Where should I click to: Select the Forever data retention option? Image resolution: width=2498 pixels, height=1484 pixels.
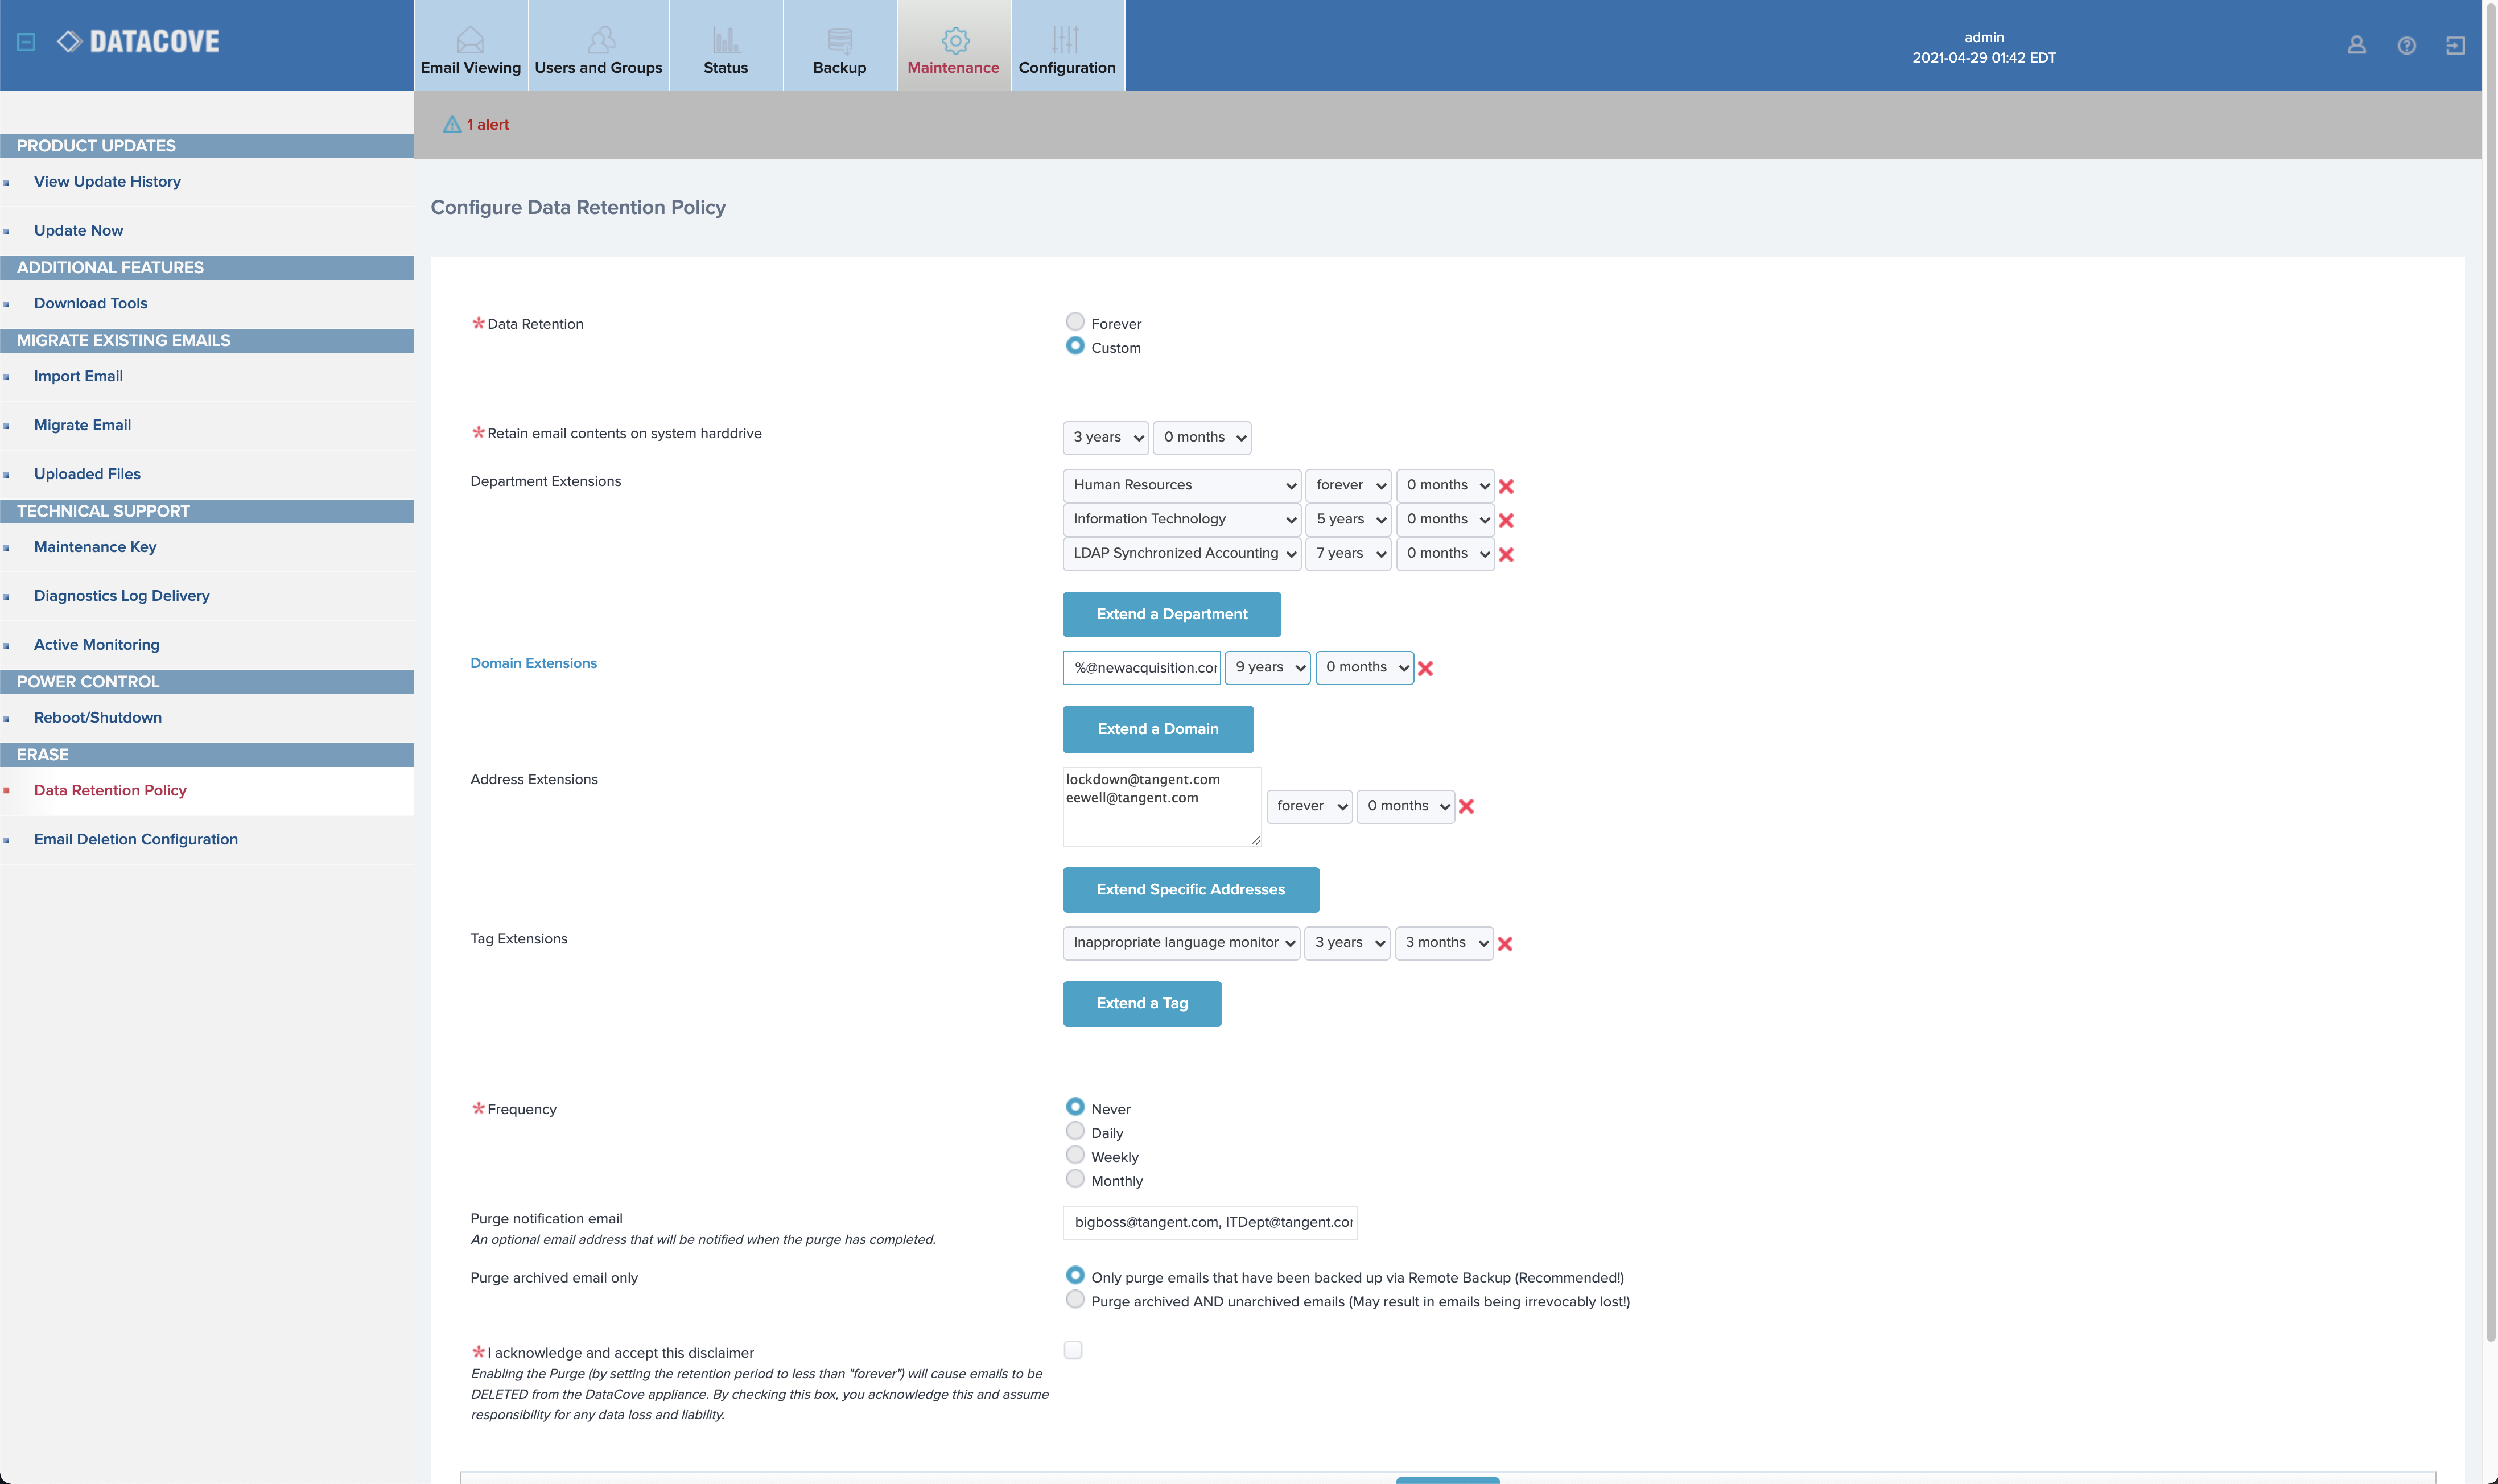click(x=1075, y=322)
